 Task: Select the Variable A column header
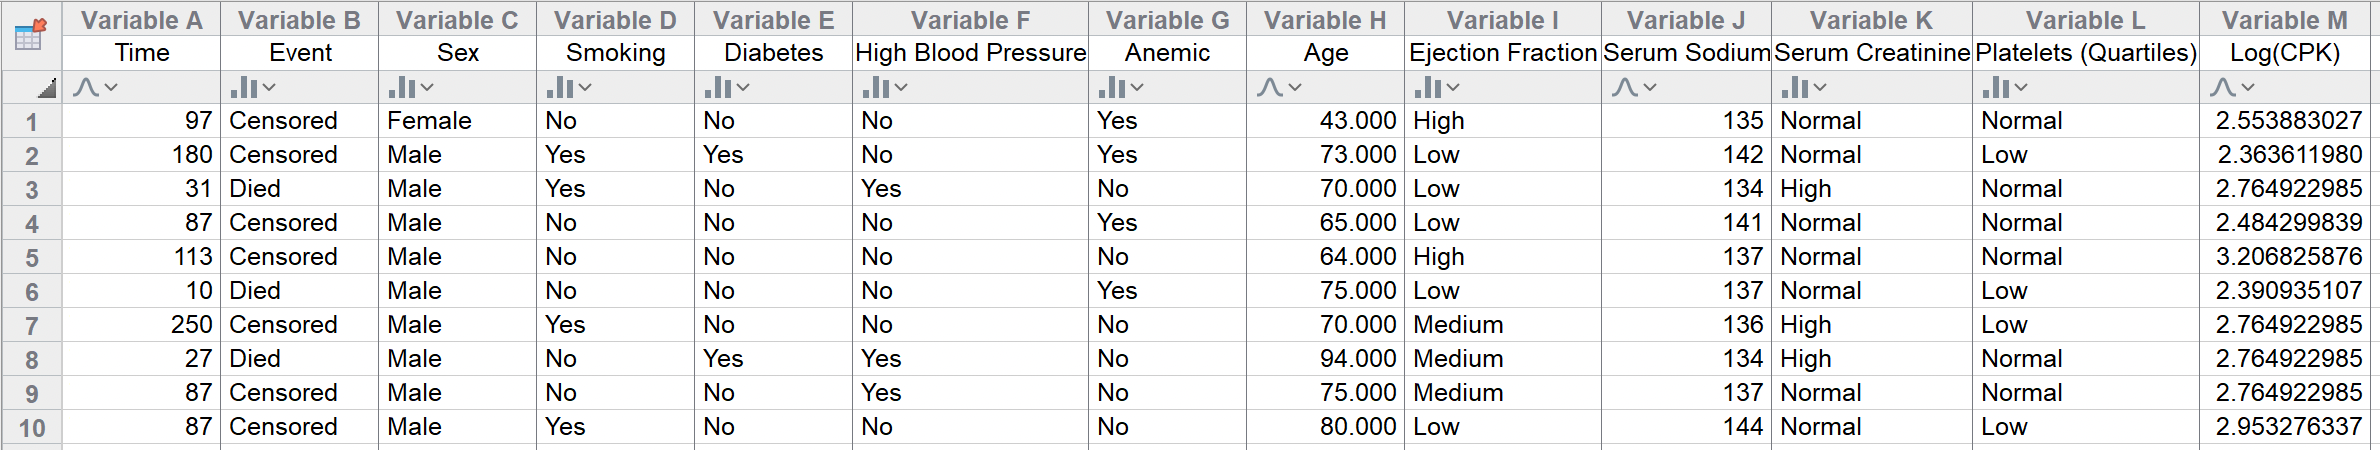(141, 20)
